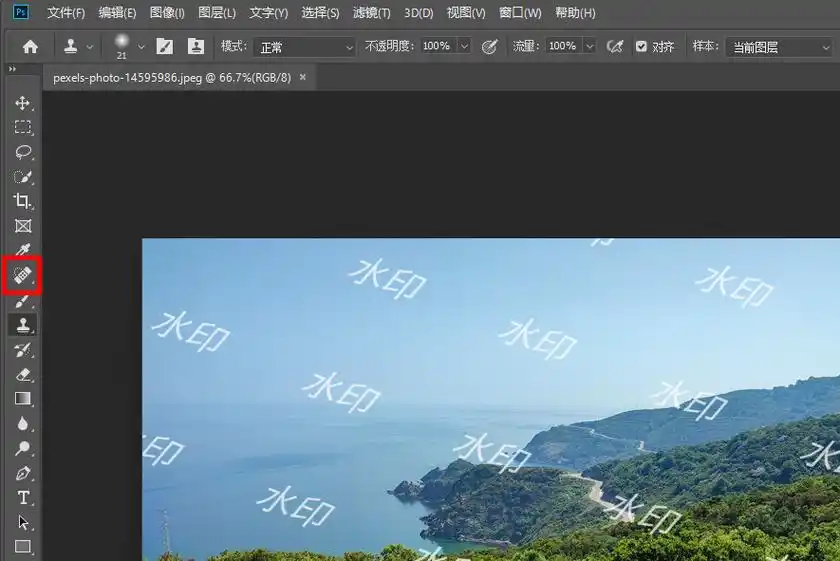The width and height of the screenshot is (840, 561).
Task: Open the 文字(Y) menu
Action: click(268, 13)
